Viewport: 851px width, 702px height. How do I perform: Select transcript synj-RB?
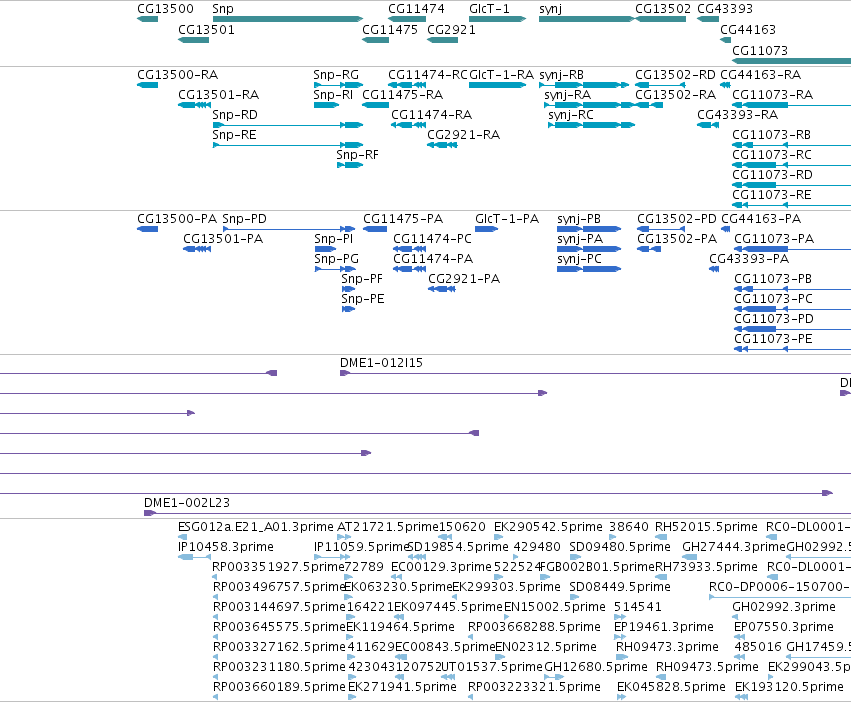[584, 85]
